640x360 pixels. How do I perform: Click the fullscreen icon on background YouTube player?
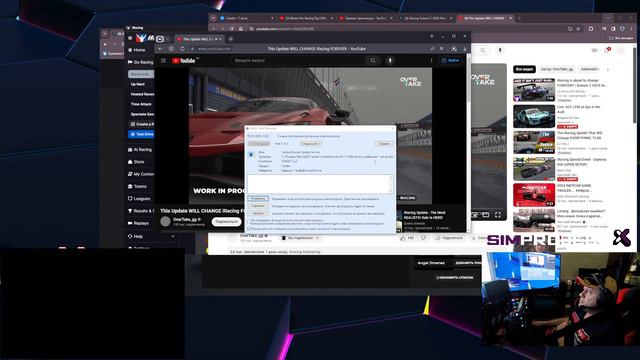[x=498, y=215]
